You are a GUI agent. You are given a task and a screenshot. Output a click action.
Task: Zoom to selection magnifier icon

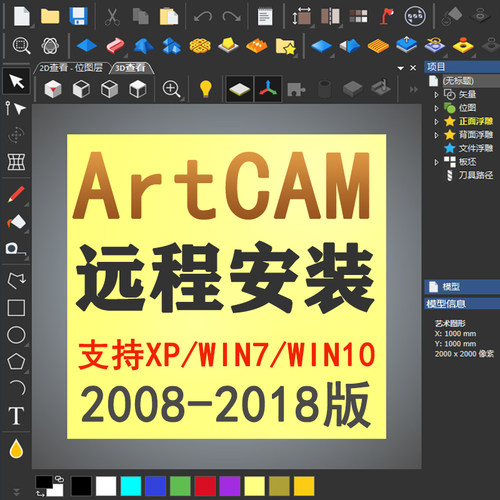click(21, 45)
